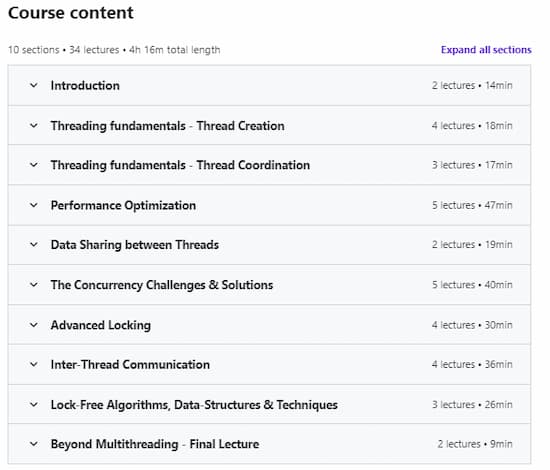The height and width of the screenshot is (470, 550).
Task: Click '3 lectures • 17min' text
Action: (x=472, y=165)
